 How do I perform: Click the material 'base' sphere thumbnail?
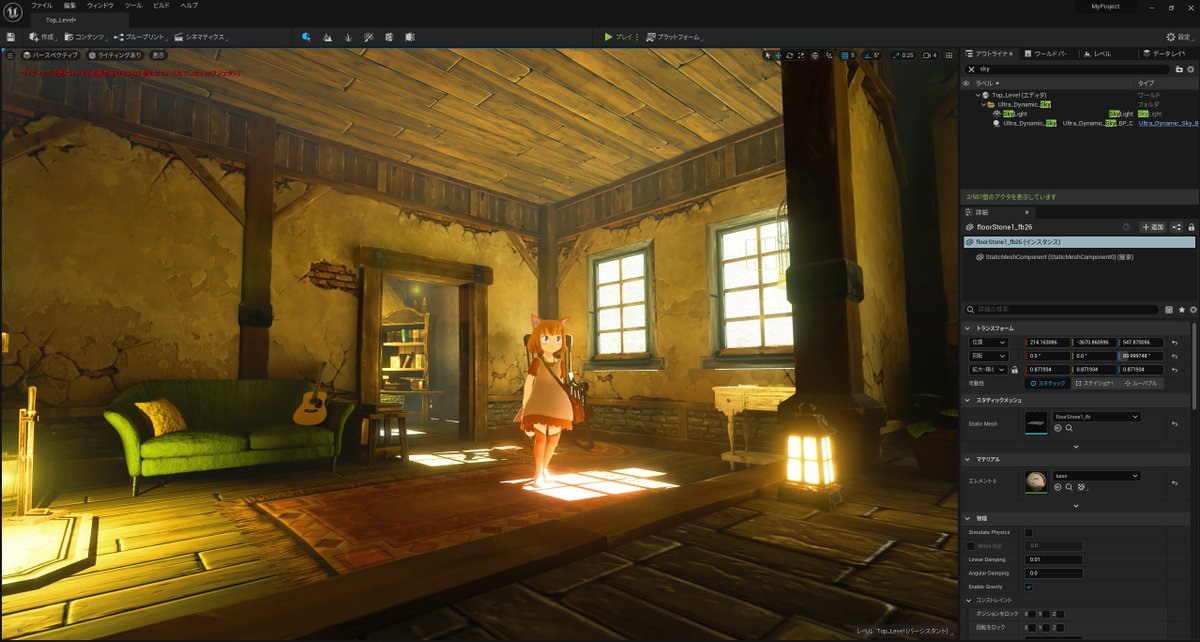(x=1036, y=481)
